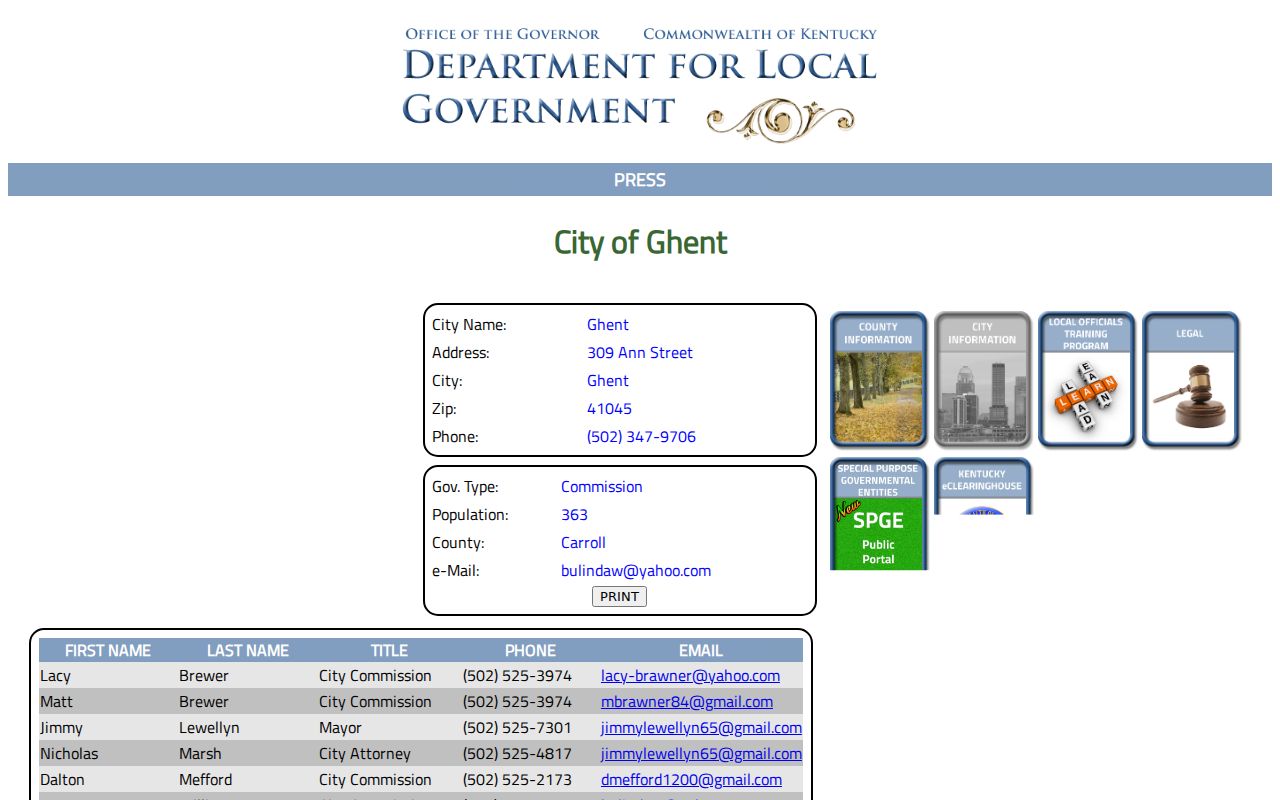This screenshot has height=800, width=1280.
Task: Click city phone (502) 347-9706
Action: (641, 437)
